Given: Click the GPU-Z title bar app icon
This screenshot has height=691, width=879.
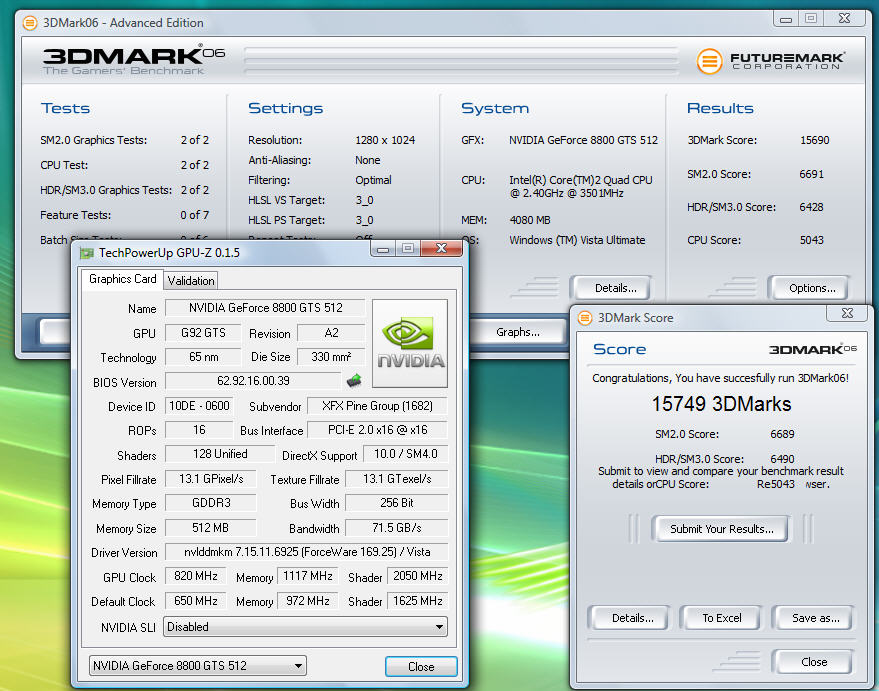Looking at the screenshot, I should click(x=87, y=253).
